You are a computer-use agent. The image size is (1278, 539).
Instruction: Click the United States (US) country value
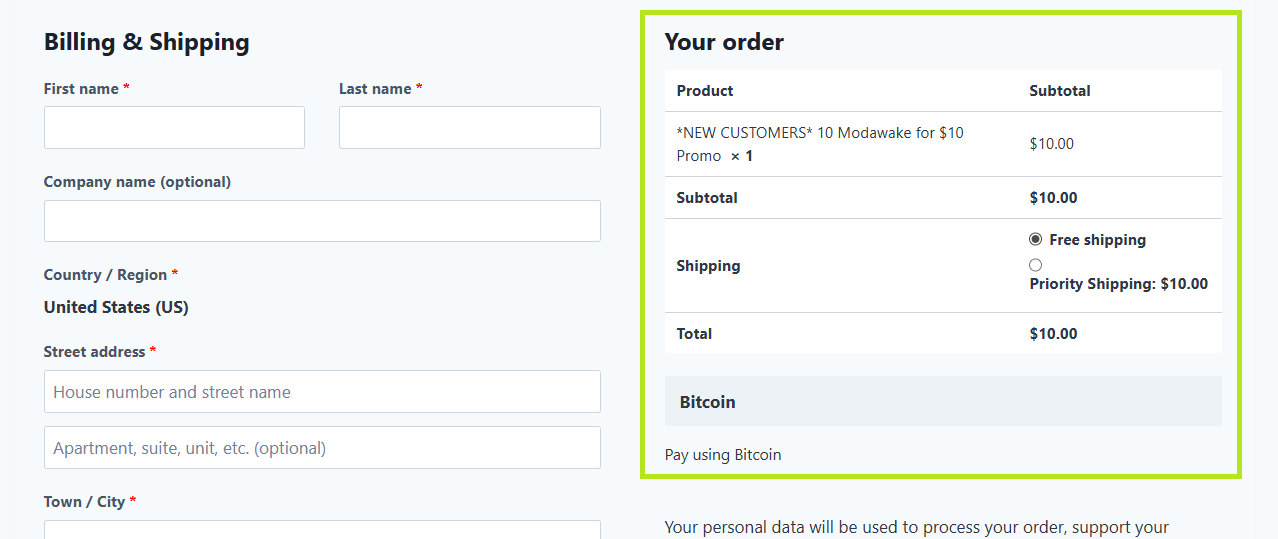pos(116,307)
